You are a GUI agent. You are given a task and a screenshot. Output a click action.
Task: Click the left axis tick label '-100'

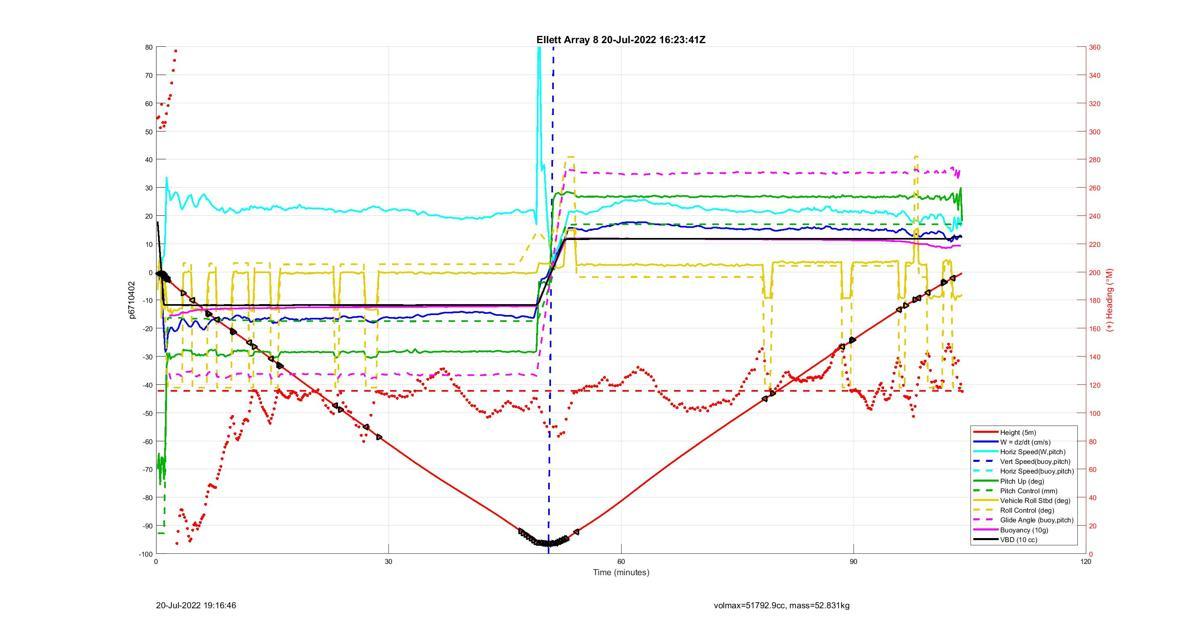[145, 554]
